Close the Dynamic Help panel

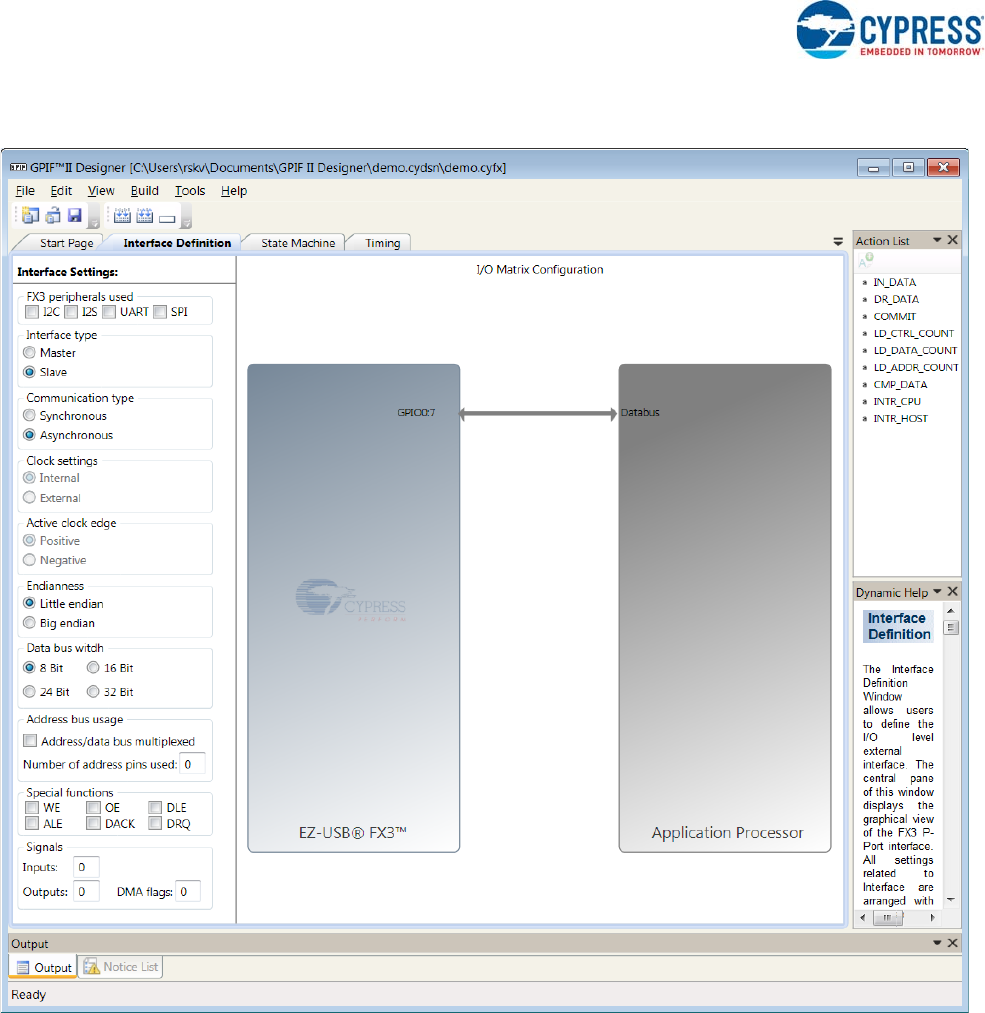click(x=952, y=591)
